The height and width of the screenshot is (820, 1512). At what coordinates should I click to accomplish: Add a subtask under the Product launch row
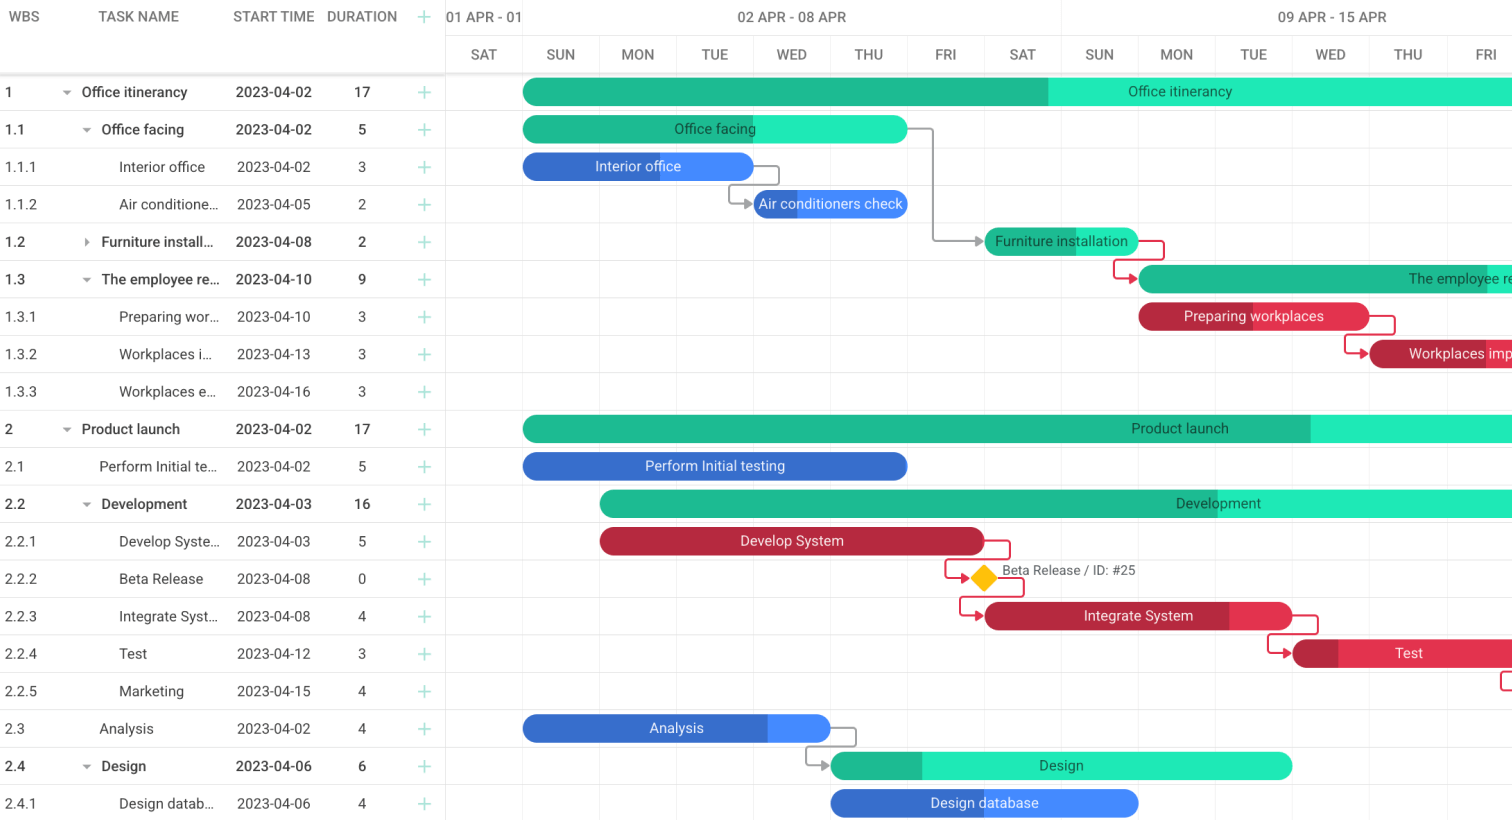pos(424,429)
